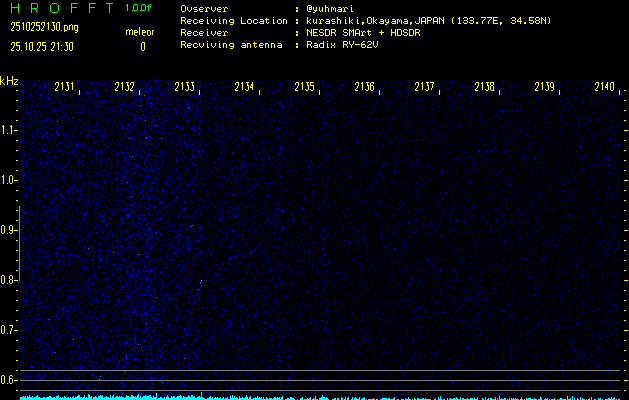Select the 2510252130.png filename
Viewport: 629px width, 400px height.
coord(44,27)
